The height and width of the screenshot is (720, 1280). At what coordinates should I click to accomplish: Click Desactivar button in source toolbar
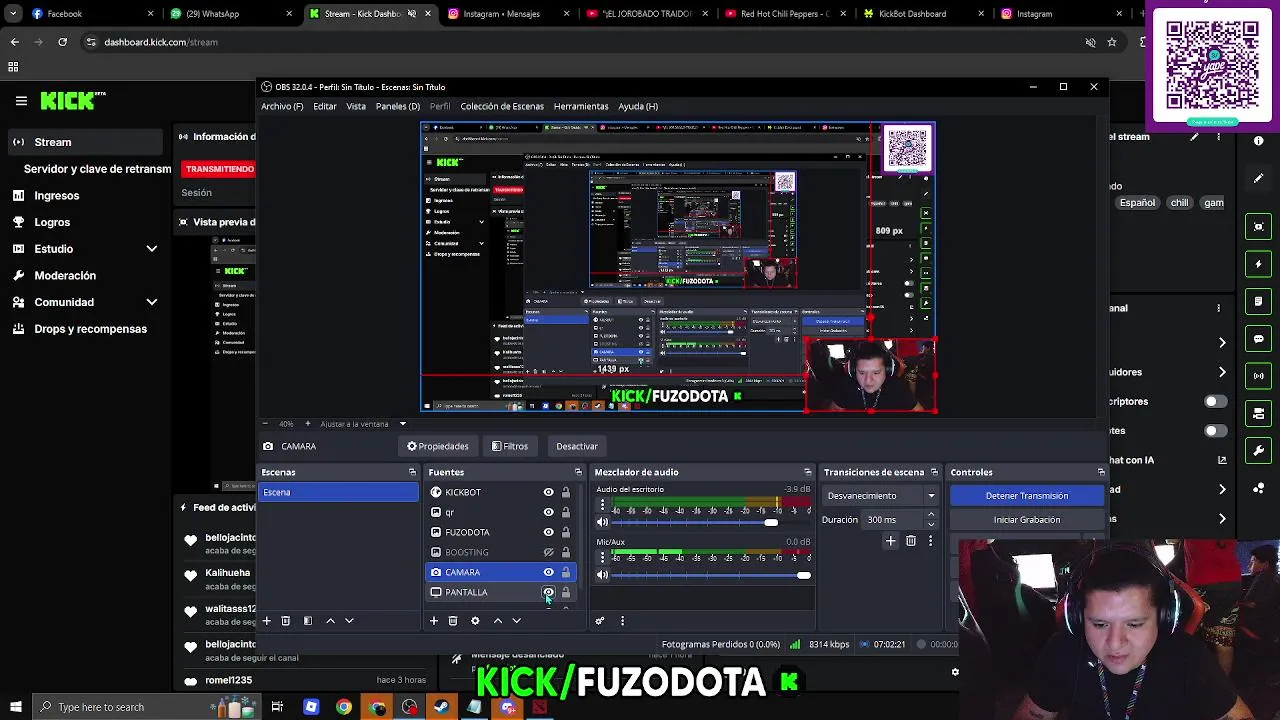tap(577, 447)
